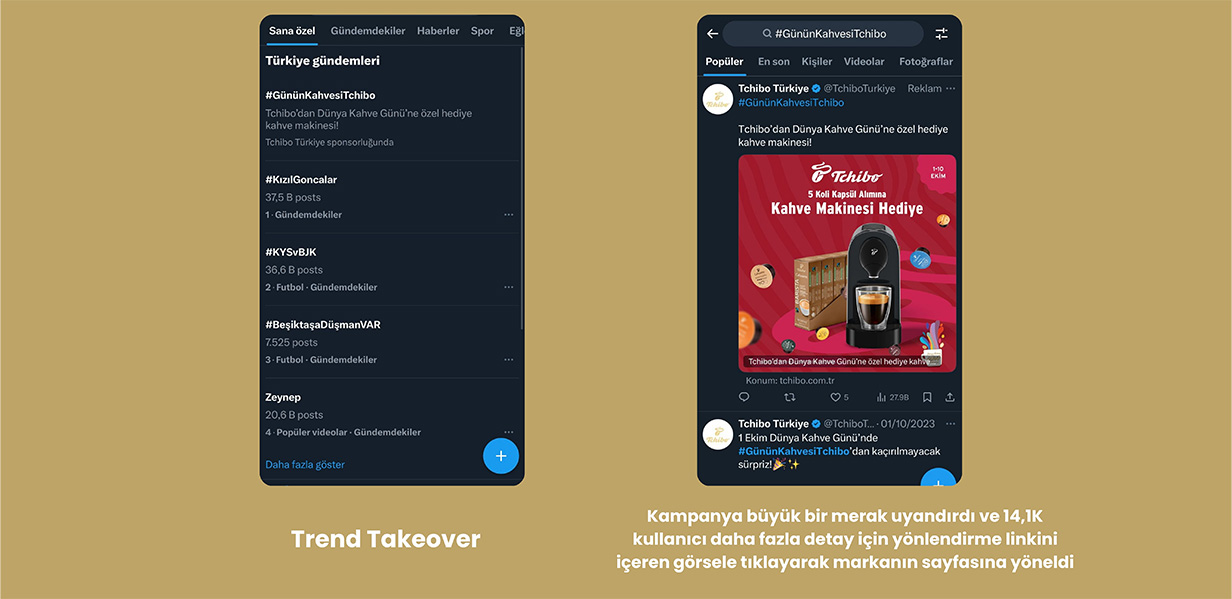Select the Haberler tab

[438, 31]
